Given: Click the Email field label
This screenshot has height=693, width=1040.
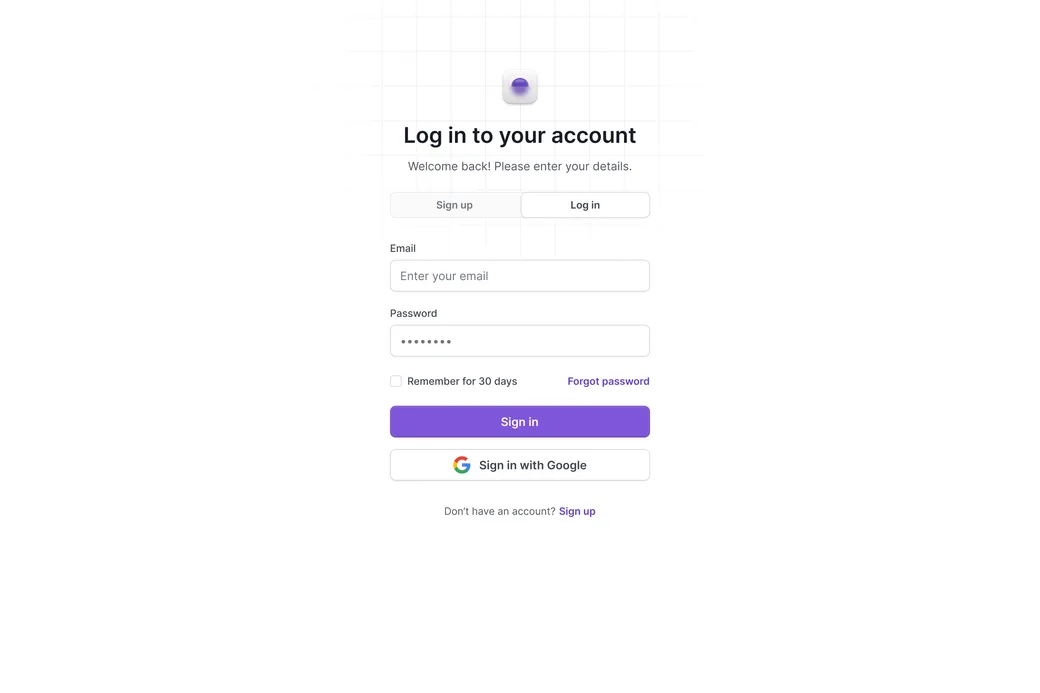Looking at the screenshot, I should pos(403,247).
